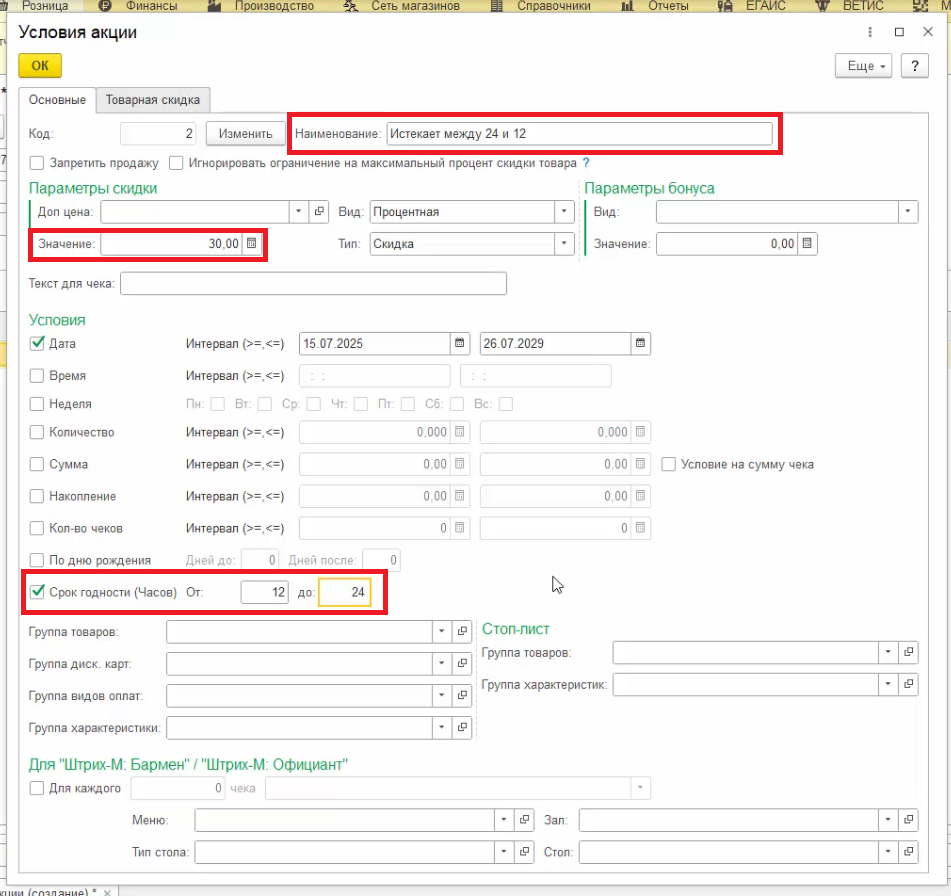
Task: Click open-form icon next to Доп цена
Action: (x=320, y=212)
